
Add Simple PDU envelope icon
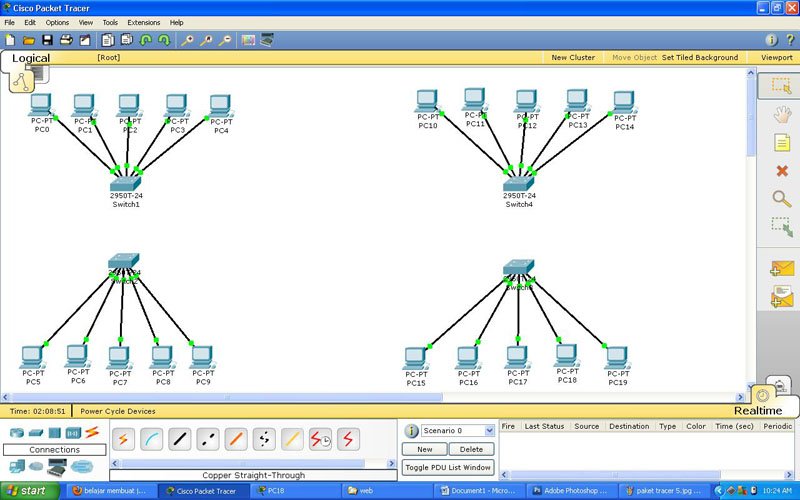782,268
